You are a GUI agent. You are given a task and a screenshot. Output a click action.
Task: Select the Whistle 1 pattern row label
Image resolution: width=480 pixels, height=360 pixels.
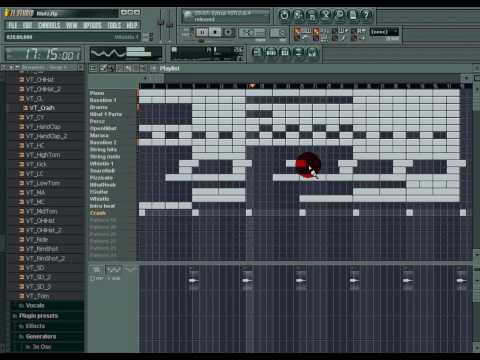tap(102, 163)
